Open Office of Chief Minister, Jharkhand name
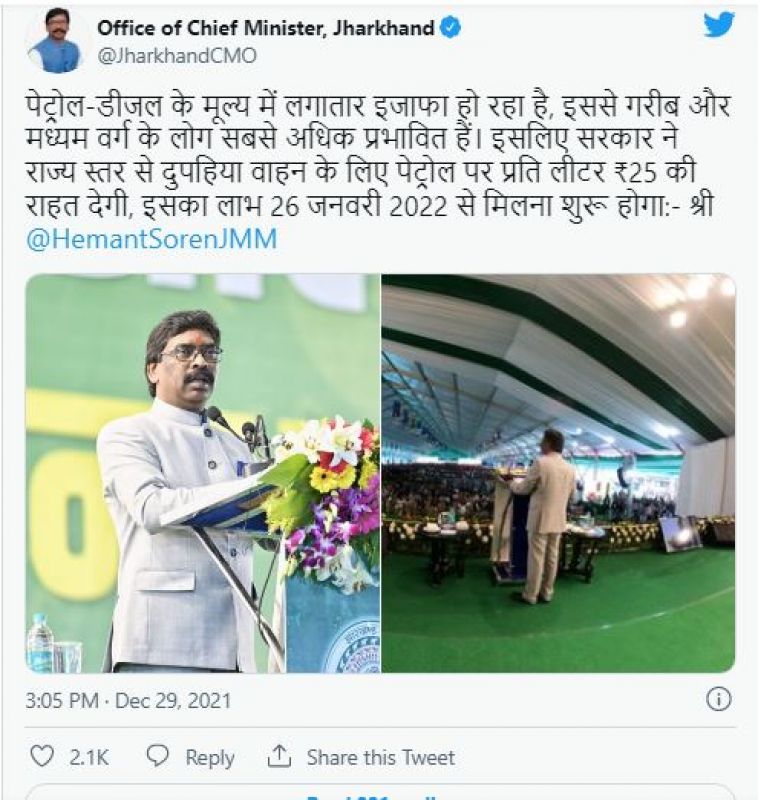Screen dimensions: 758x800 click(x=265, y=28)
